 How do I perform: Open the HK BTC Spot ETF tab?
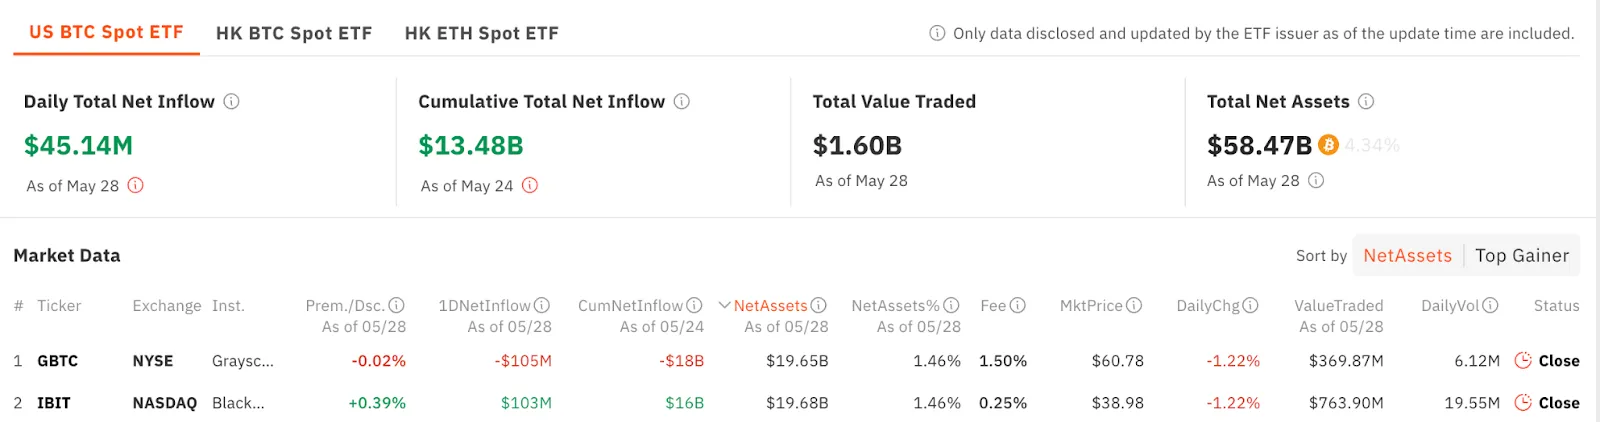click(294, 33)
